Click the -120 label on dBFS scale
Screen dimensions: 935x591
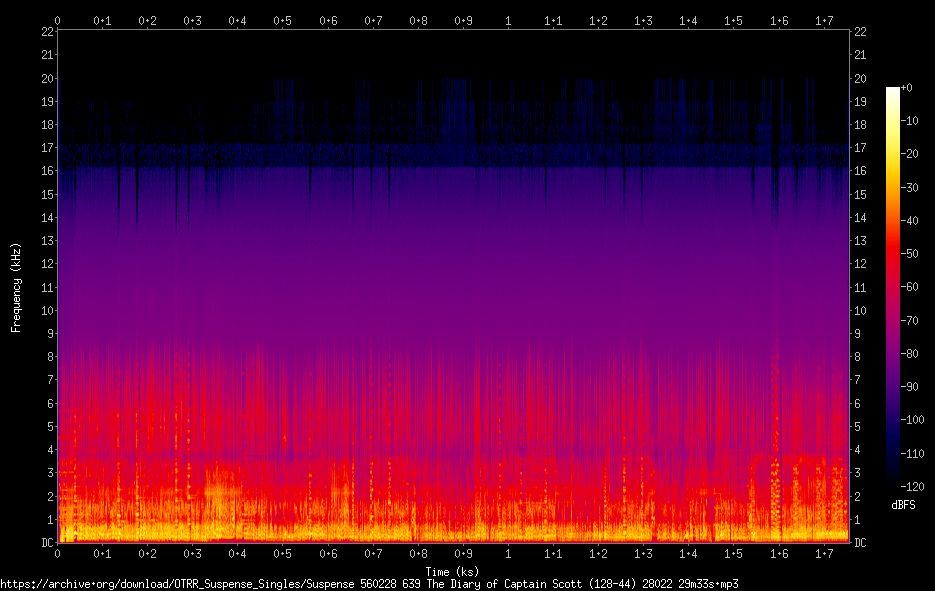pyautogui.click(x=912, y=487)
